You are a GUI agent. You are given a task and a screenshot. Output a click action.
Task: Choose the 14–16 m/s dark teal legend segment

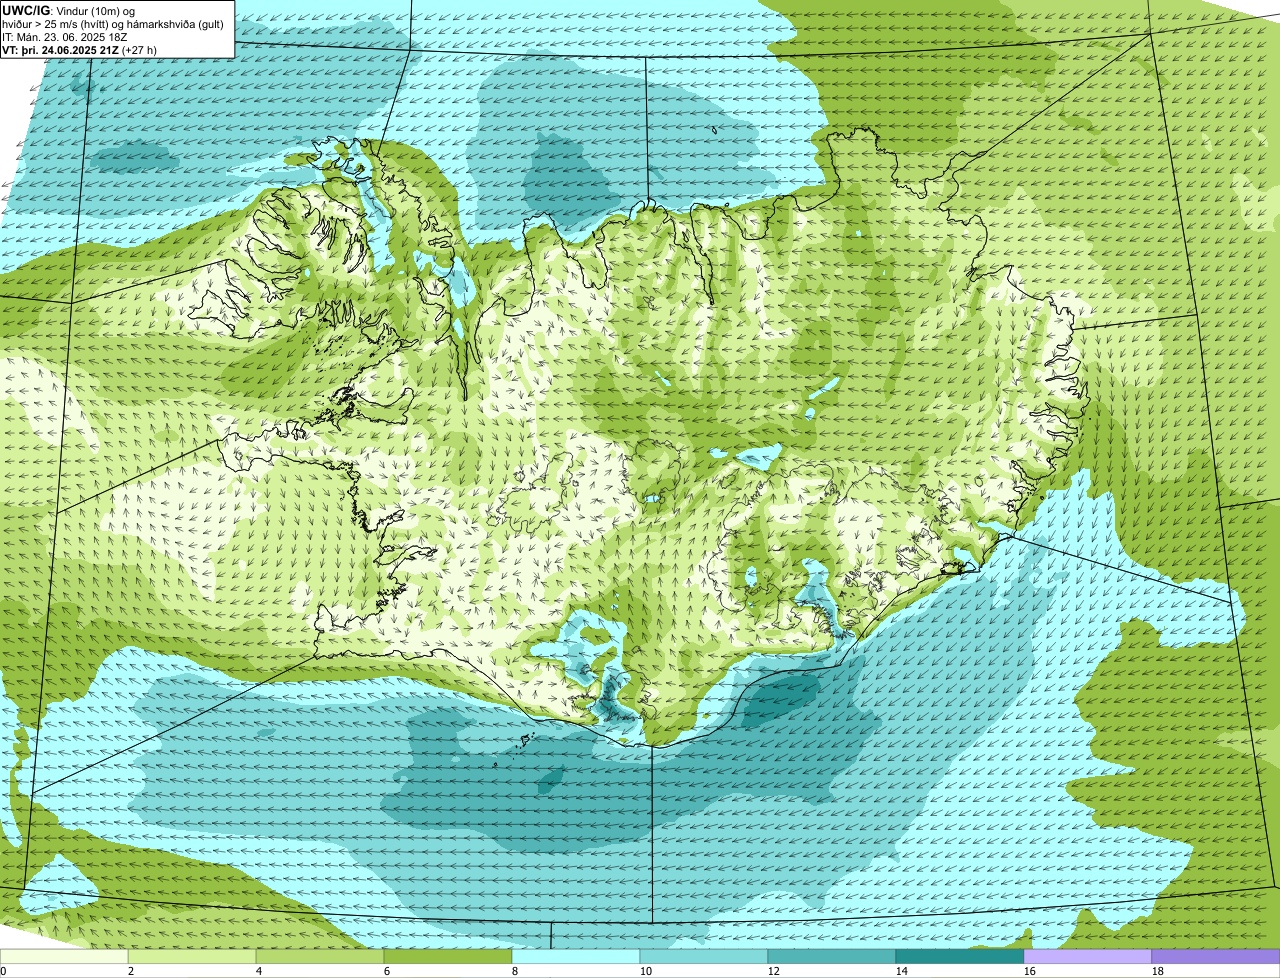click(x=960, y=956)
